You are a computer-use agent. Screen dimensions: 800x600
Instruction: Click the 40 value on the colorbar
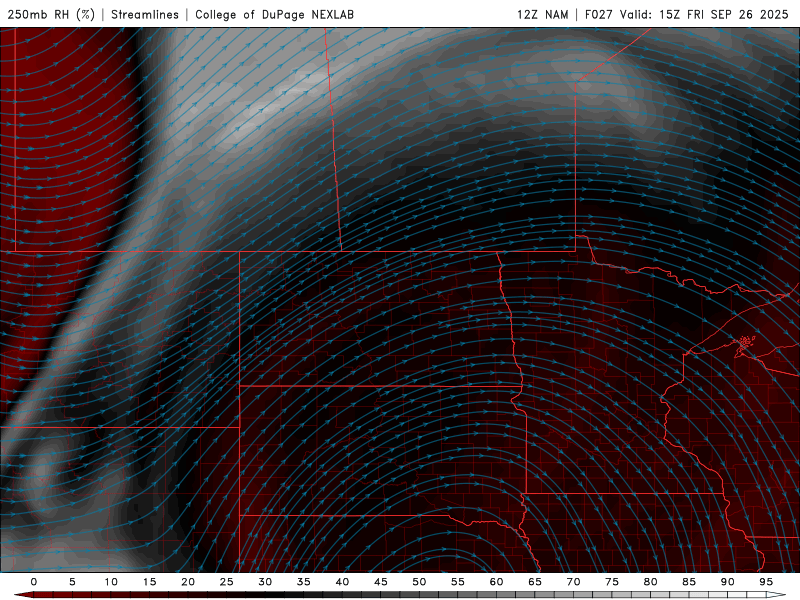tap(342, 582)
